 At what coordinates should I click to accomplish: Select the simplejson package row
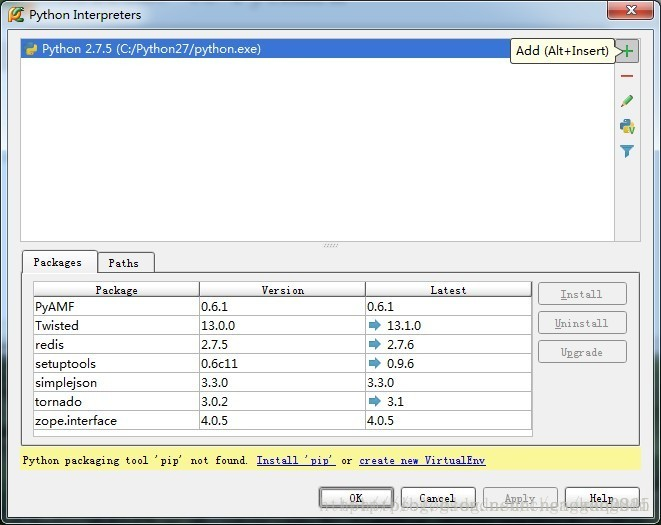tap(282, 382)
